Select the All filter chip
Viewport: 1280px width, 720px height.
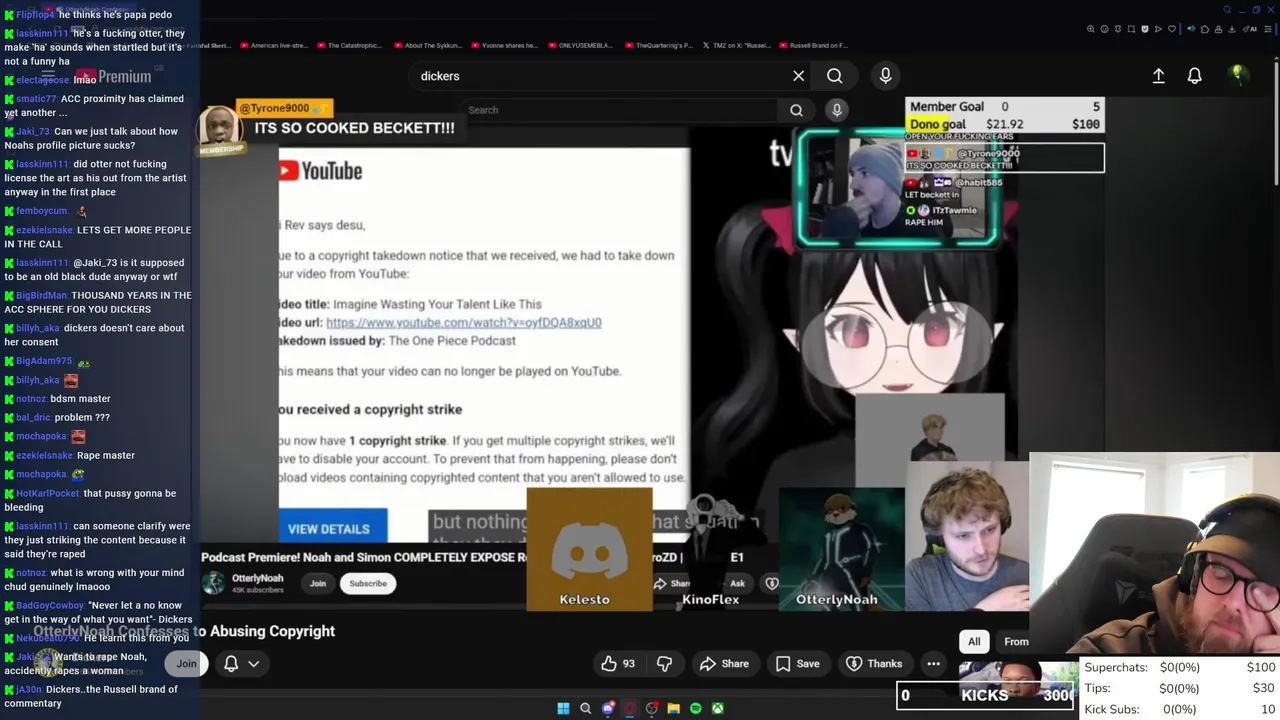(x=974, y=641)
